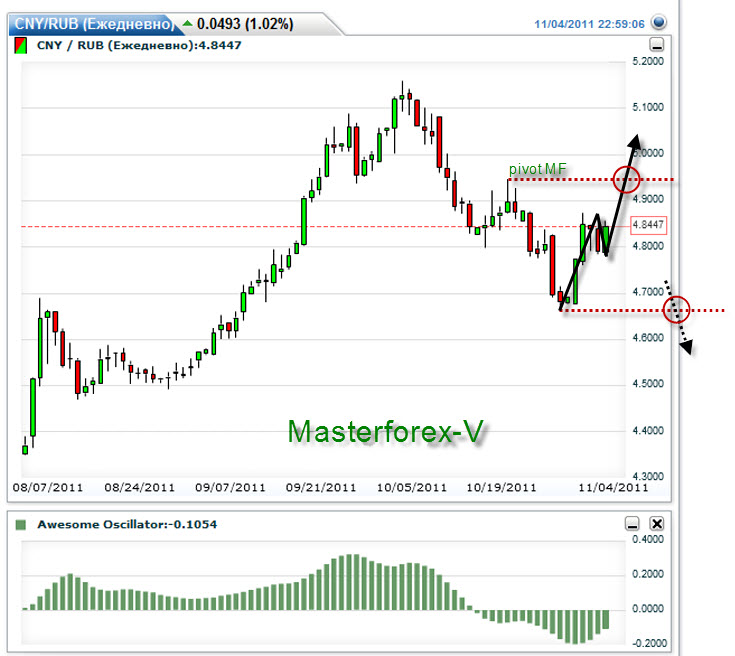Close the Awesome Oscillator panel
735x656 pixels.
coord(657,523)
